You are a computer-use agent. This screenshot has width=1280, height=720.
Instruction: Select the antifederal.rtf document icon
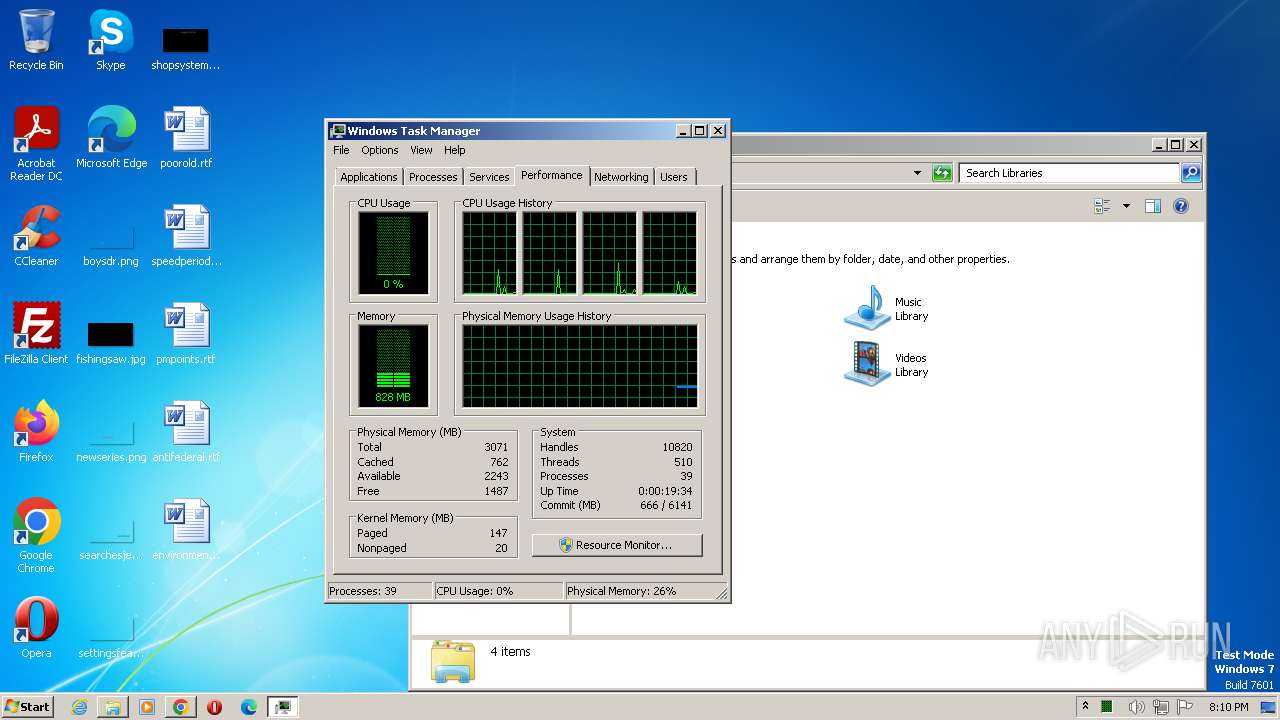tap(186, 432)
